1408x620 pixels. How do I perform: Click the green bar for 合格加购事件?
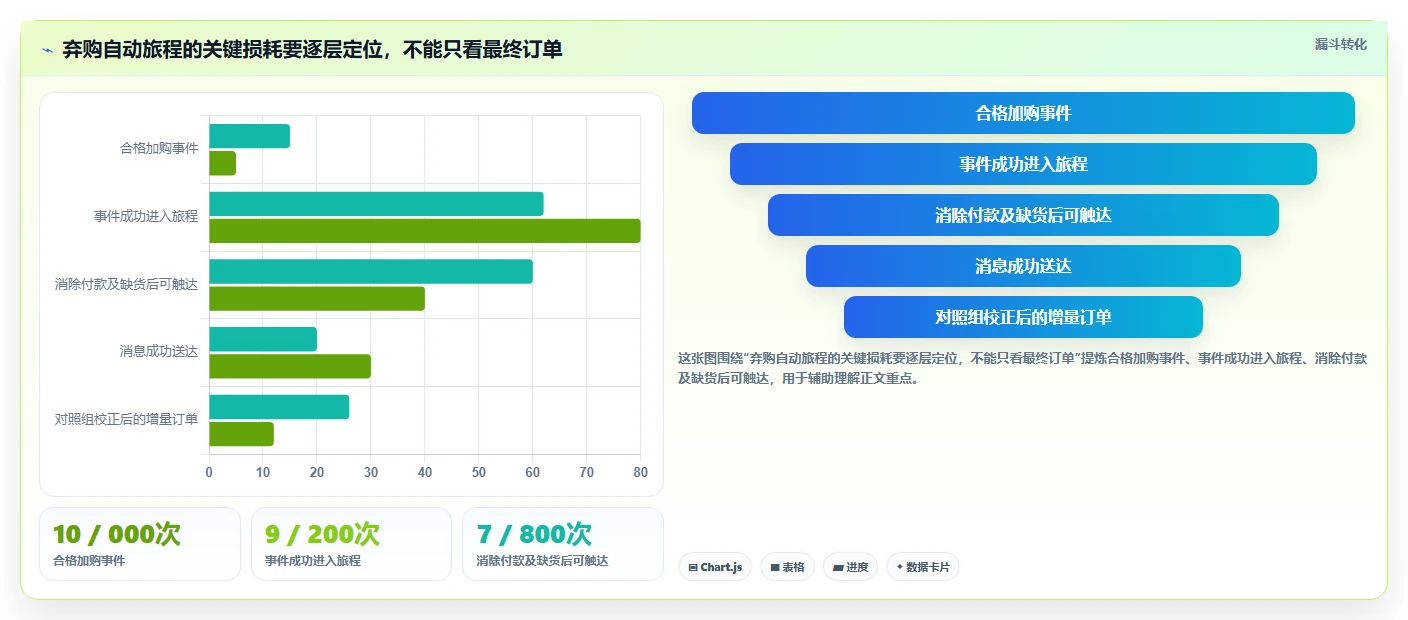[x=222, y=163]
